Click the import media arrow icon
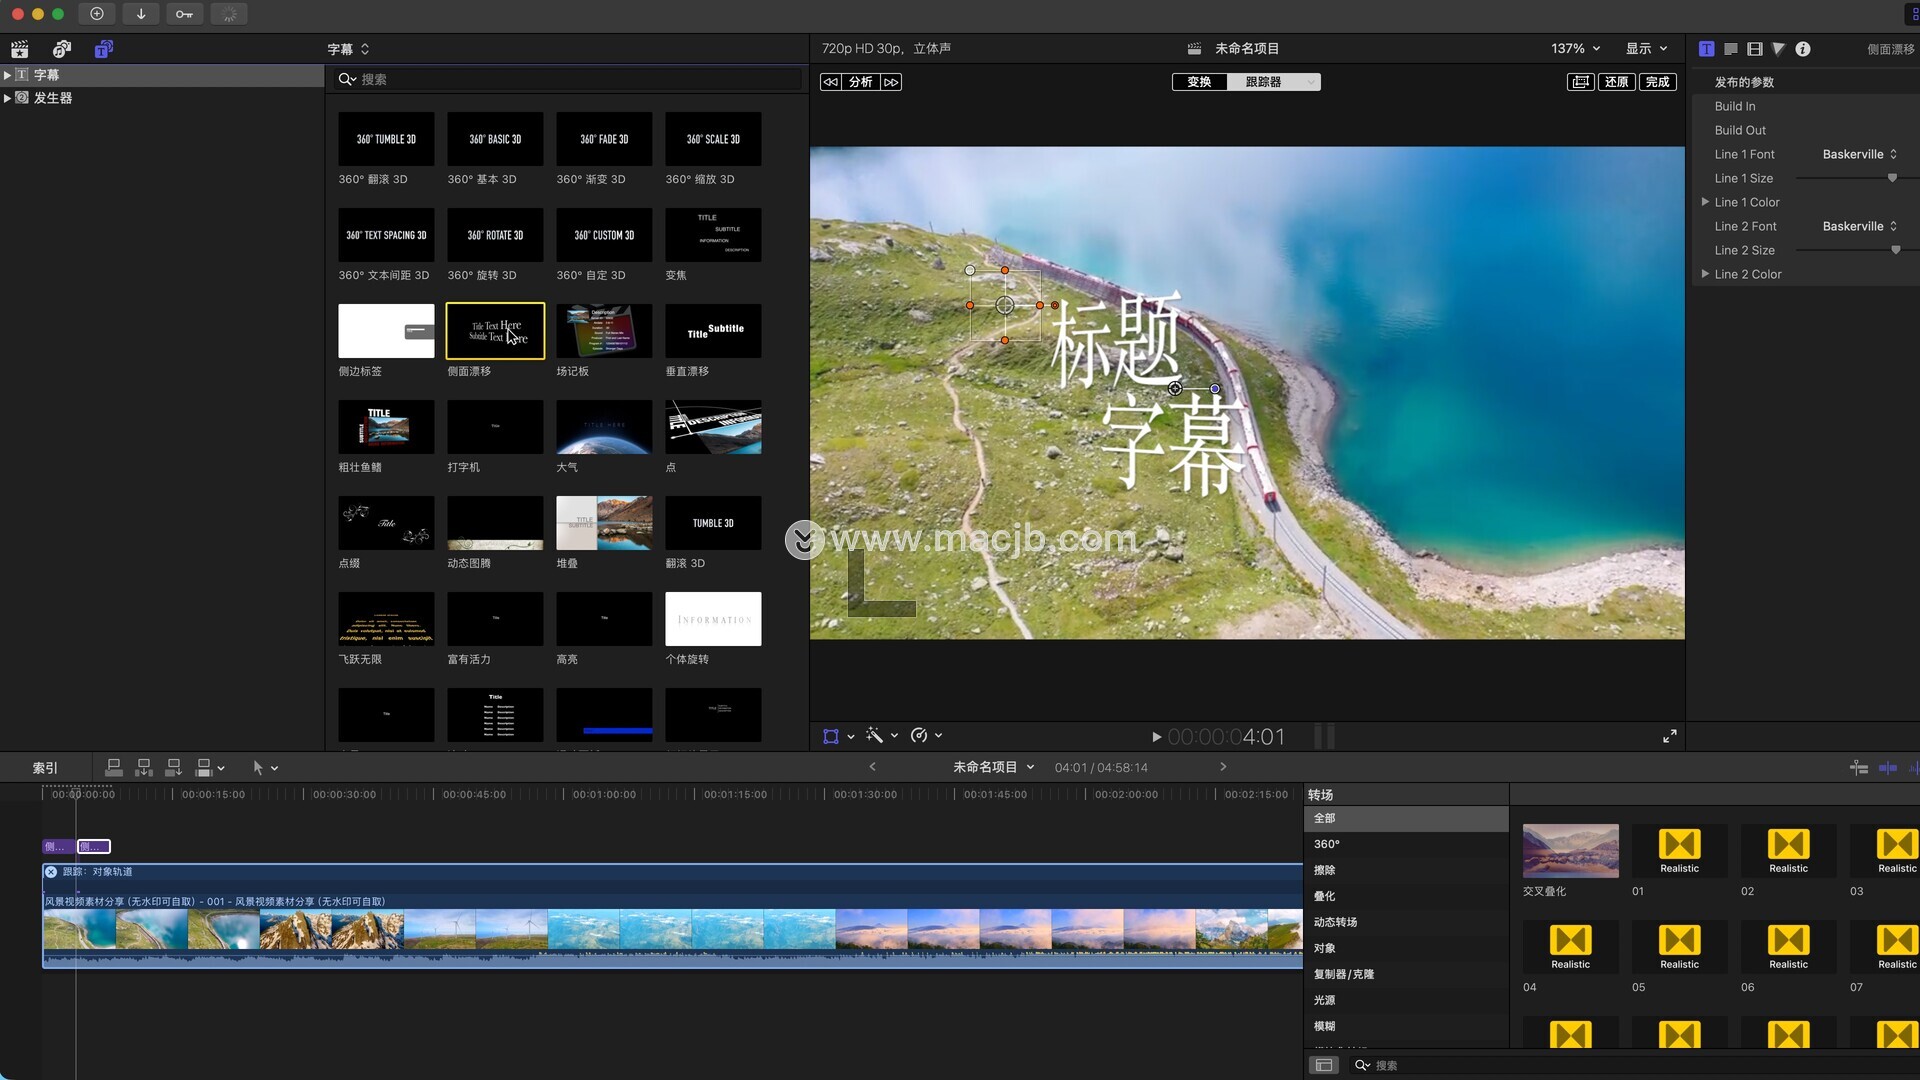 pyautogui.click(x=140, y=13)
